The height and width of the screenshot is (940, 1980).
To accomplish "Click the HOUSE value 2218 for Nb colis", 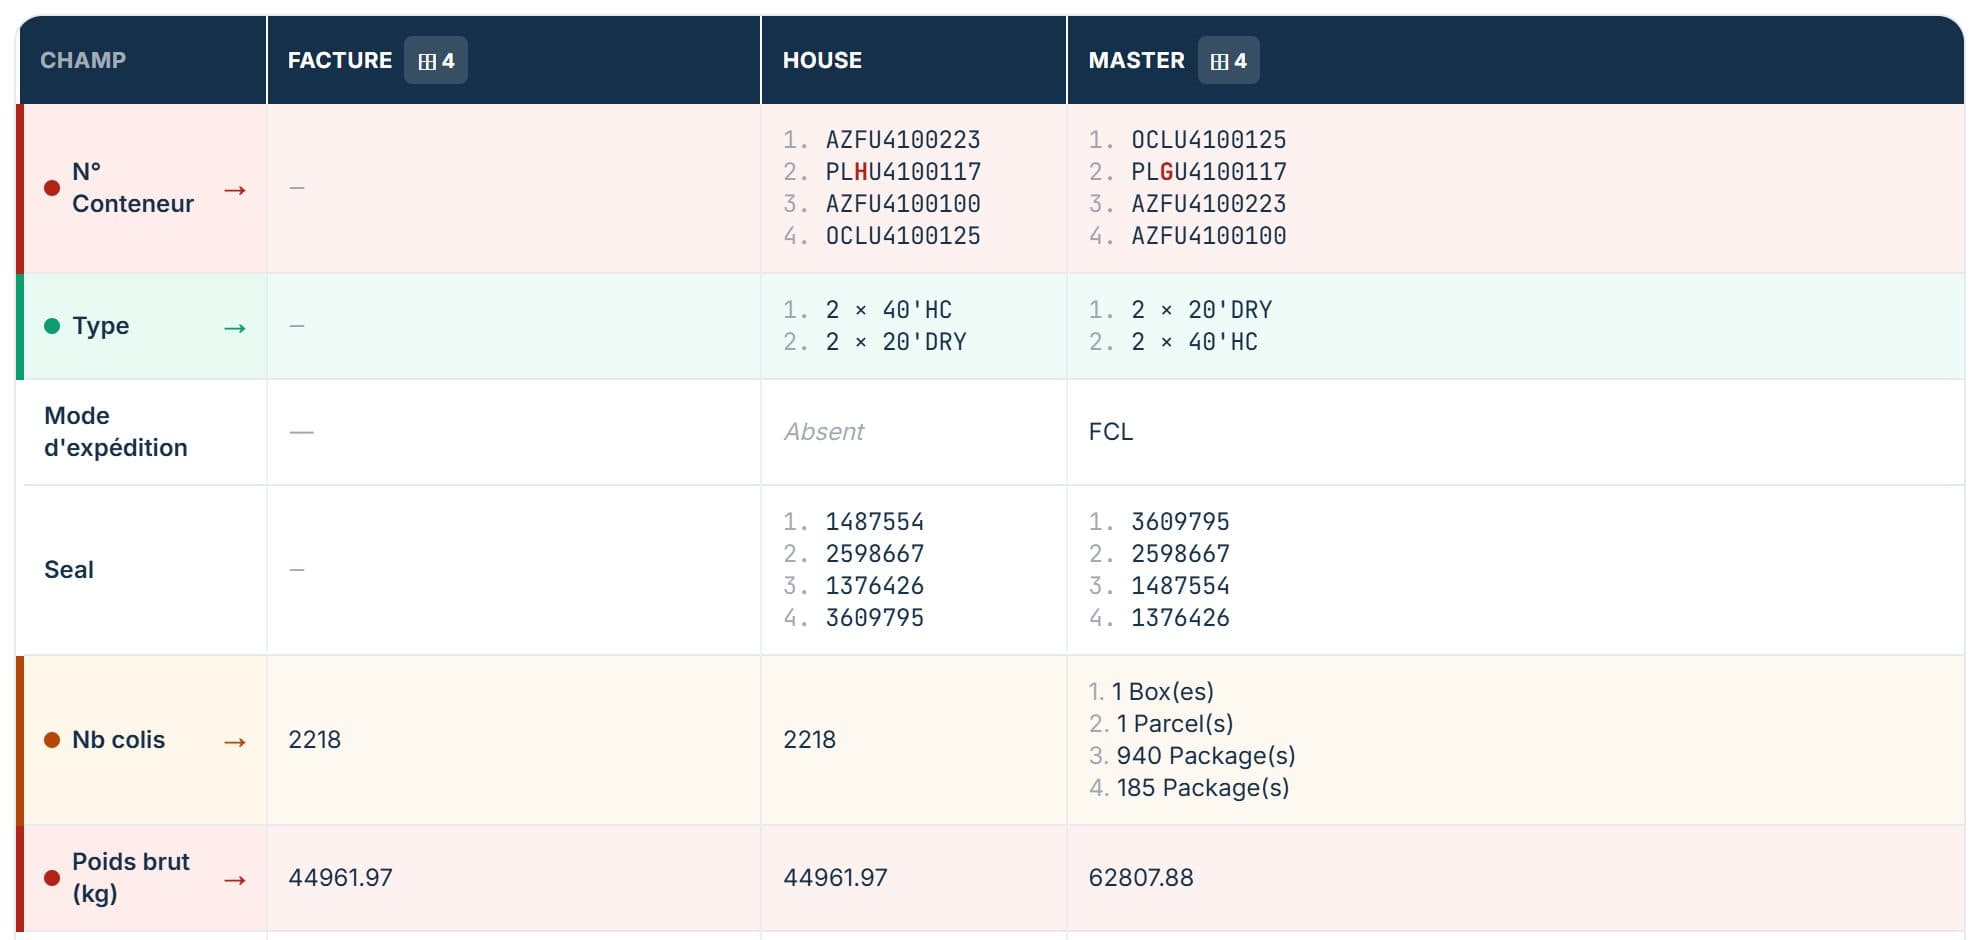I will 810,740.
